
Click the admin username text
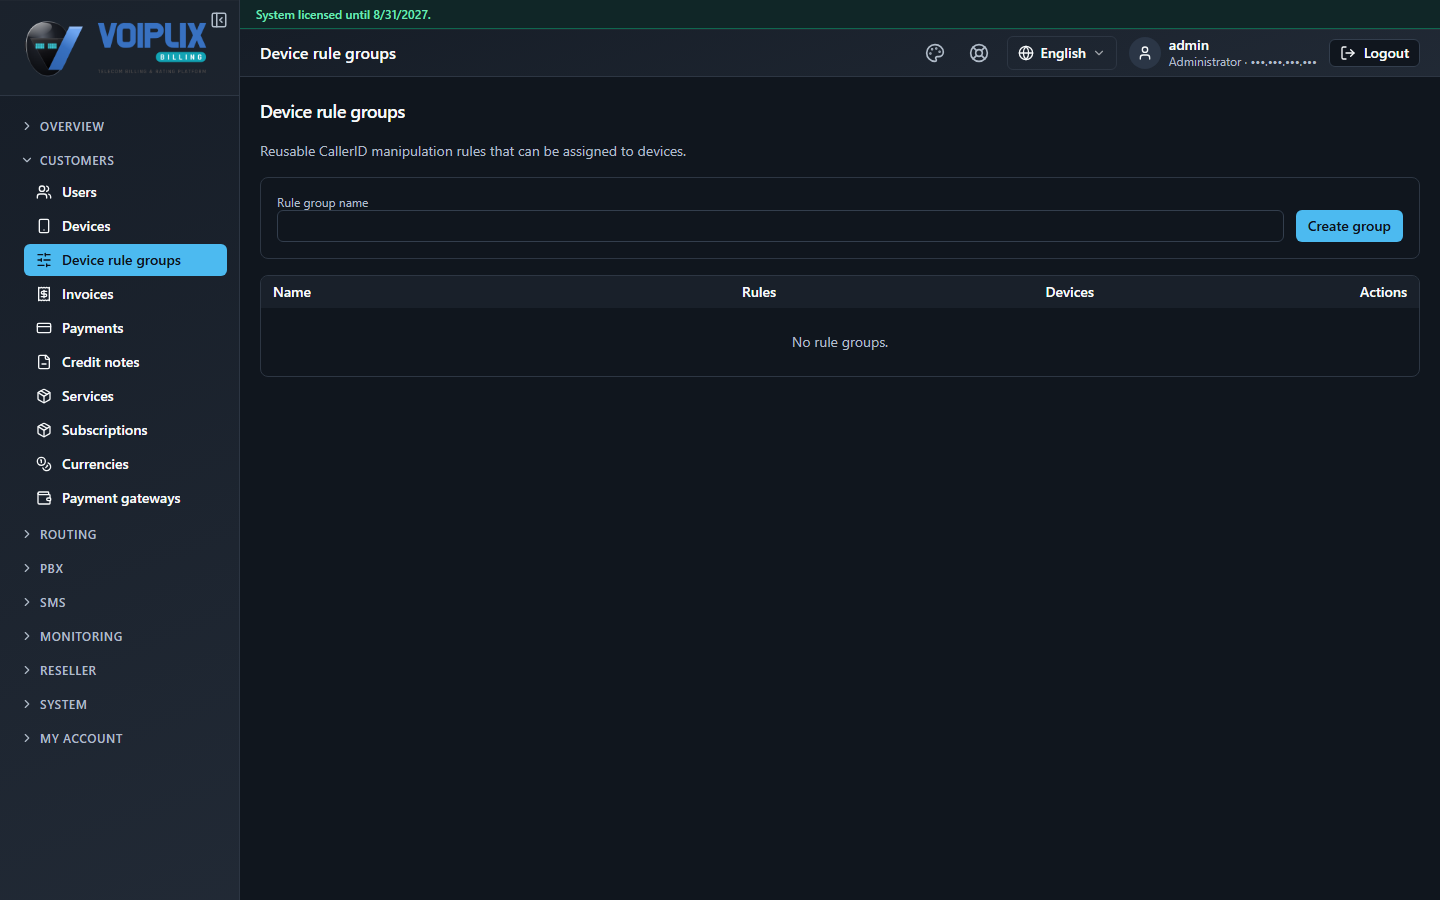(x=1188, y=45)
